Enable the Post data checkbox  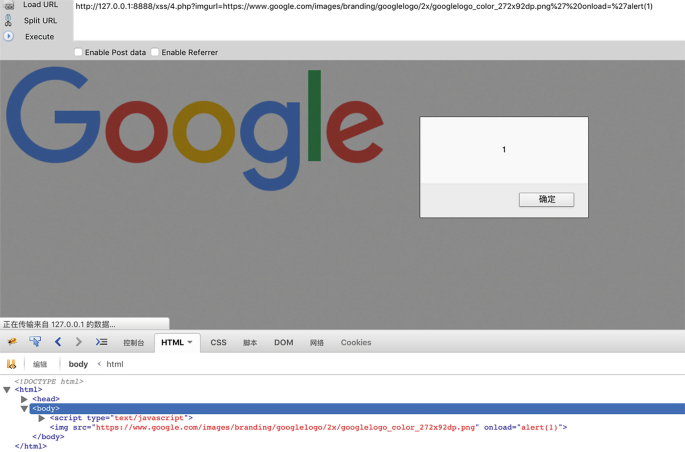point(78,52)
